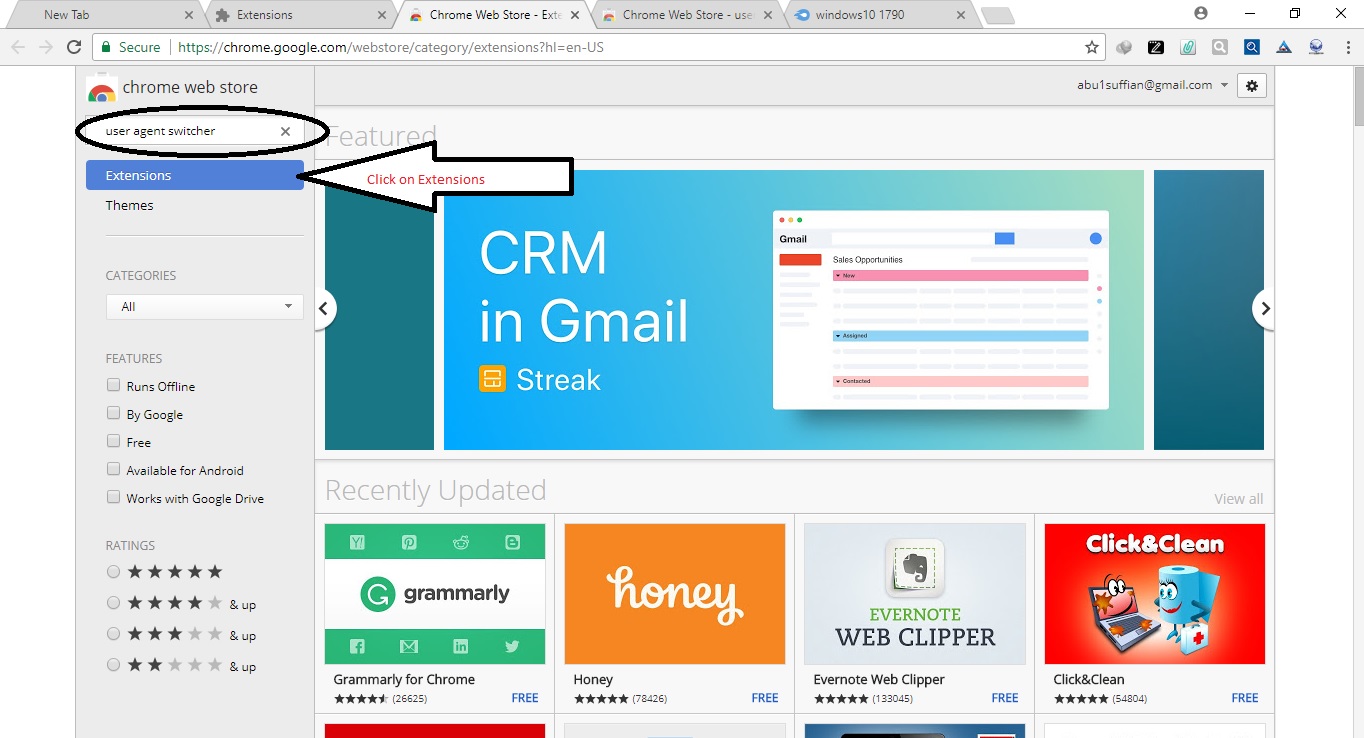Switch to the windows10 1790 tab
Viewport: 1364px width, 738px height.
coord(878,15)
